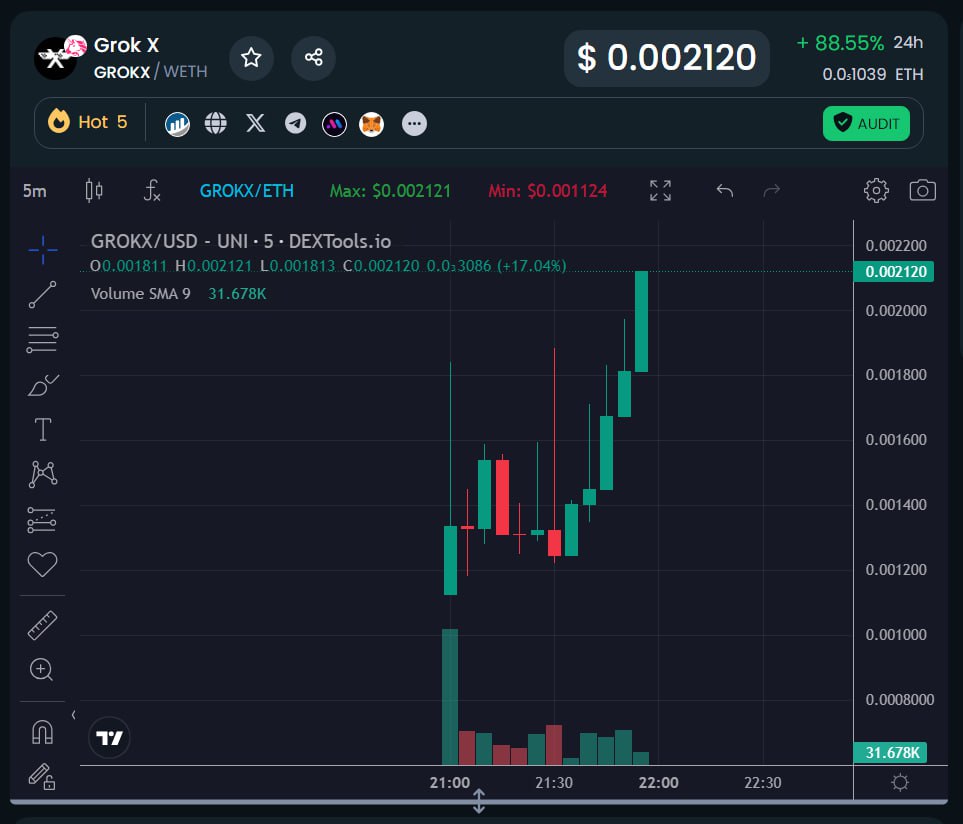
Task: Select the crosshair cursor tool
Action: (42, 250)
